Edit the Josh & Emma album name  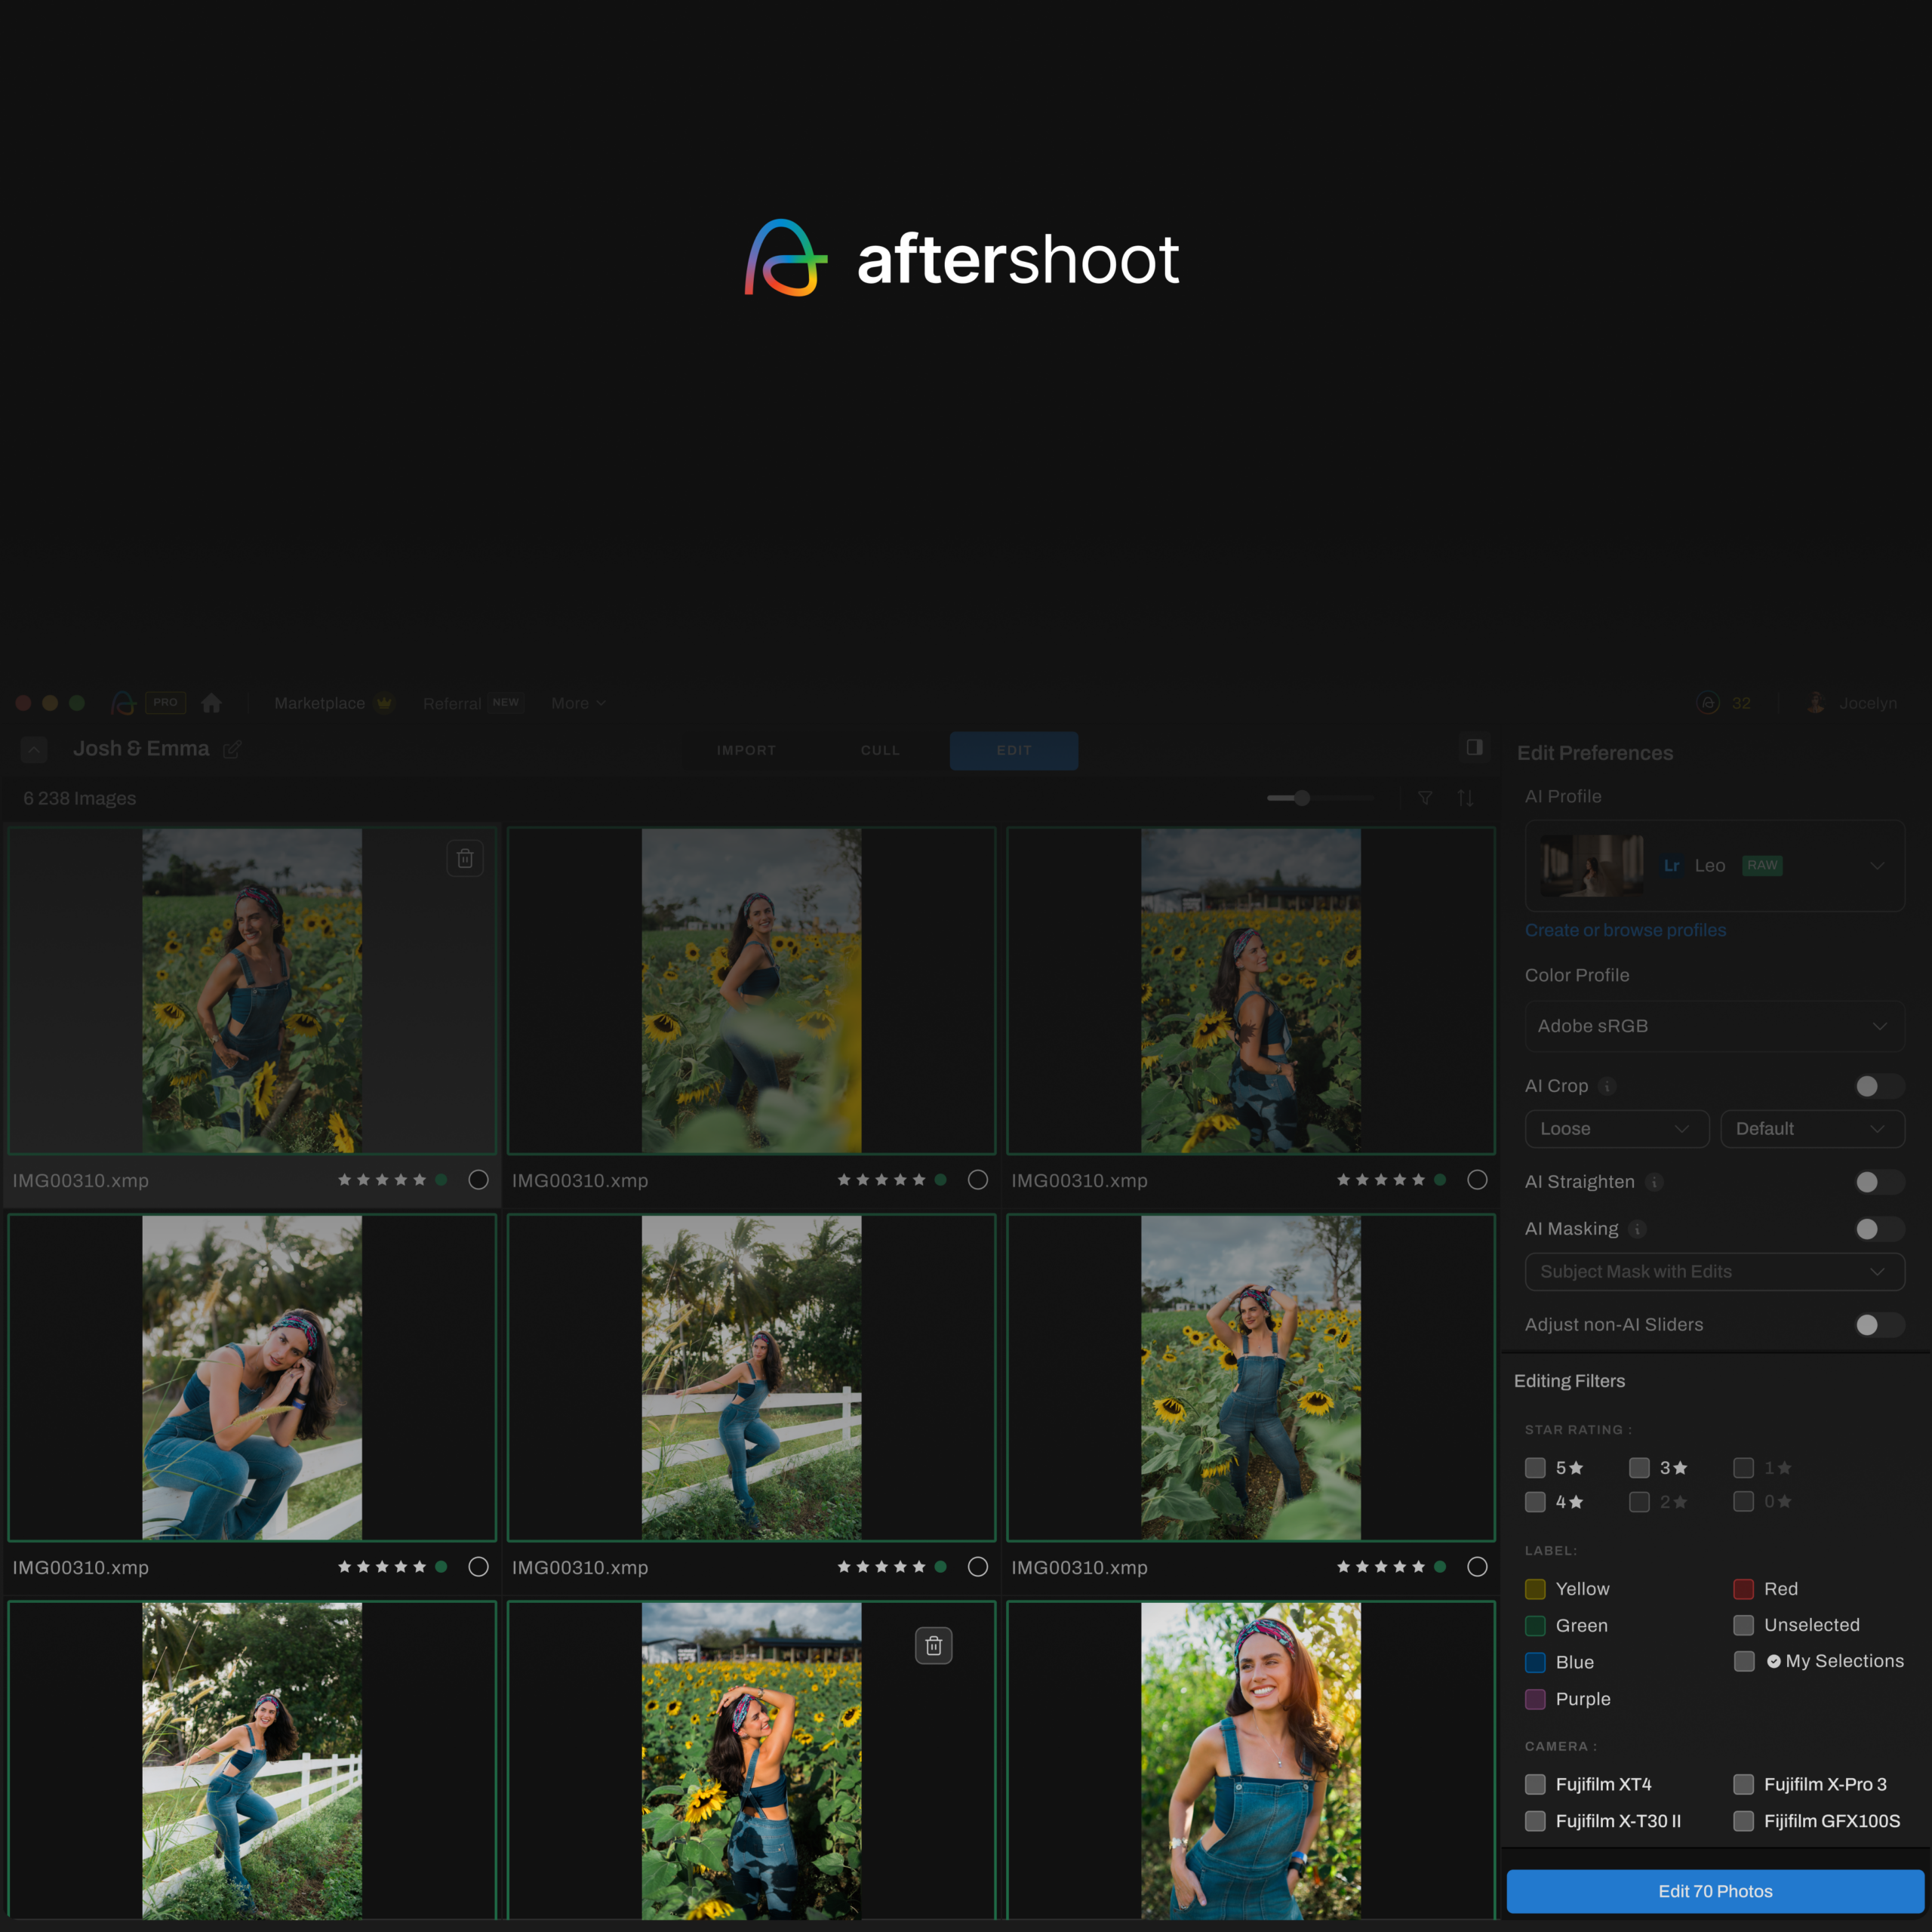(232, 749)
